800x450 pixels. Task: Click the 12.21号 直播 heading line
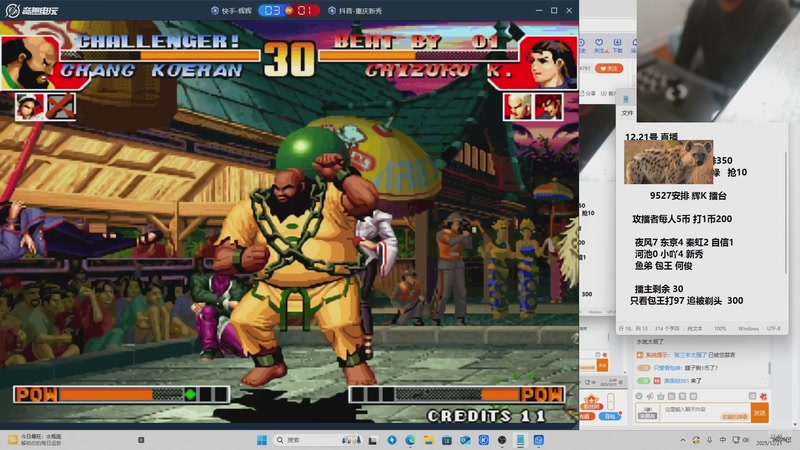coord(652,137)
